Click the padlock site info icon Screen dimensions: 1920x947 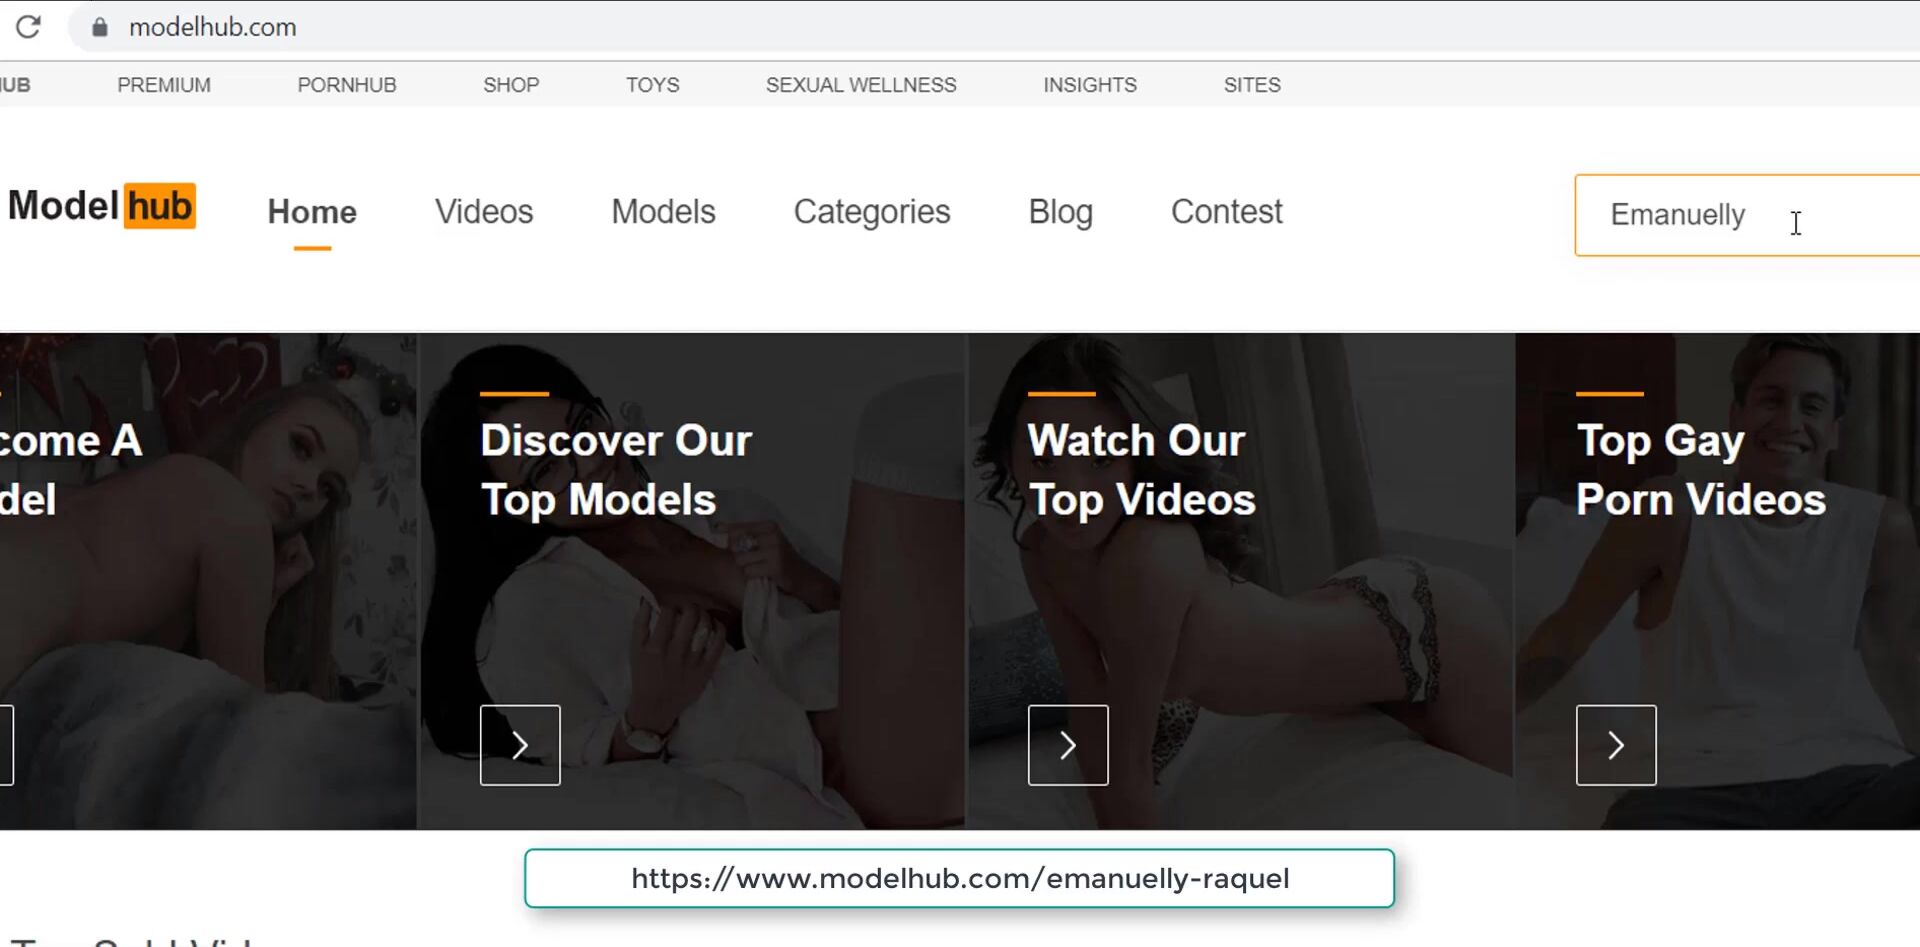pos(100,27)
